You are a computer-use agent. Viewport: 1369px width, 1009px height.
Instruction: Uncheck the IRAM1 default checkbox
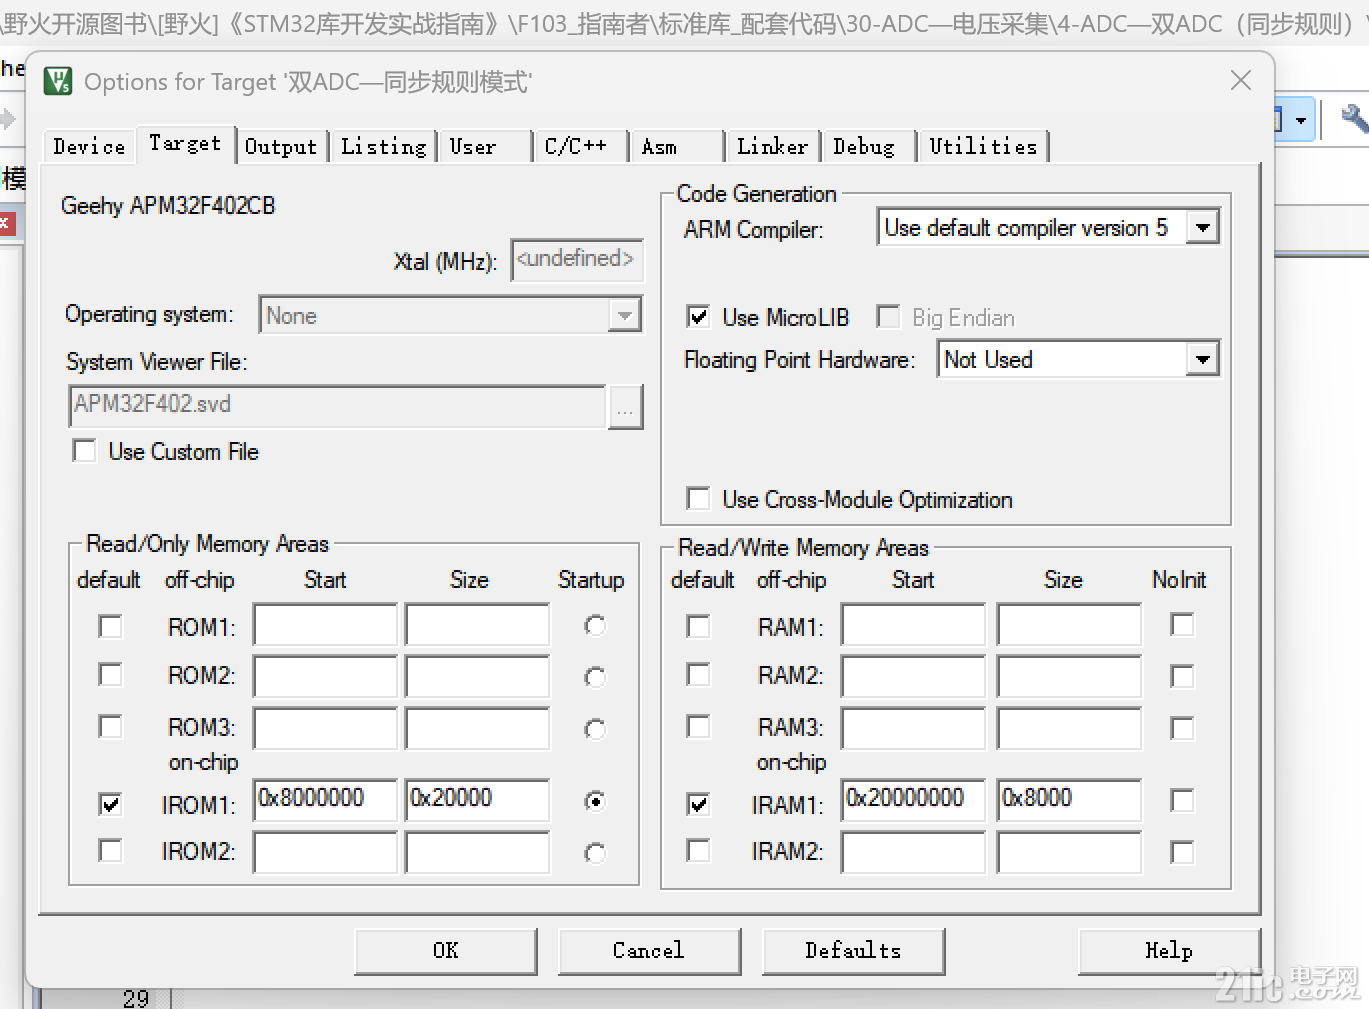(x=698, y=803)
